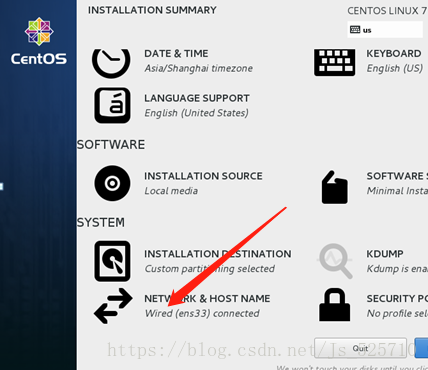Click the CentOS logo in sidebar
Screen dimensions: 428x370
(x=39, y=41)
